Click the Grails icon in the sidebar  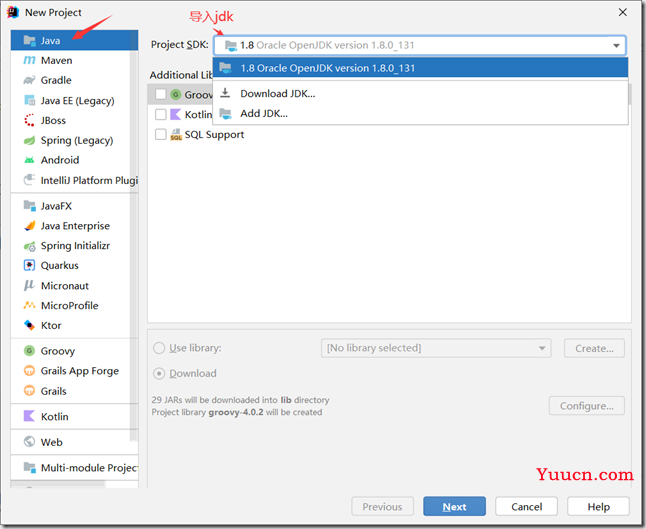point(29,391)
